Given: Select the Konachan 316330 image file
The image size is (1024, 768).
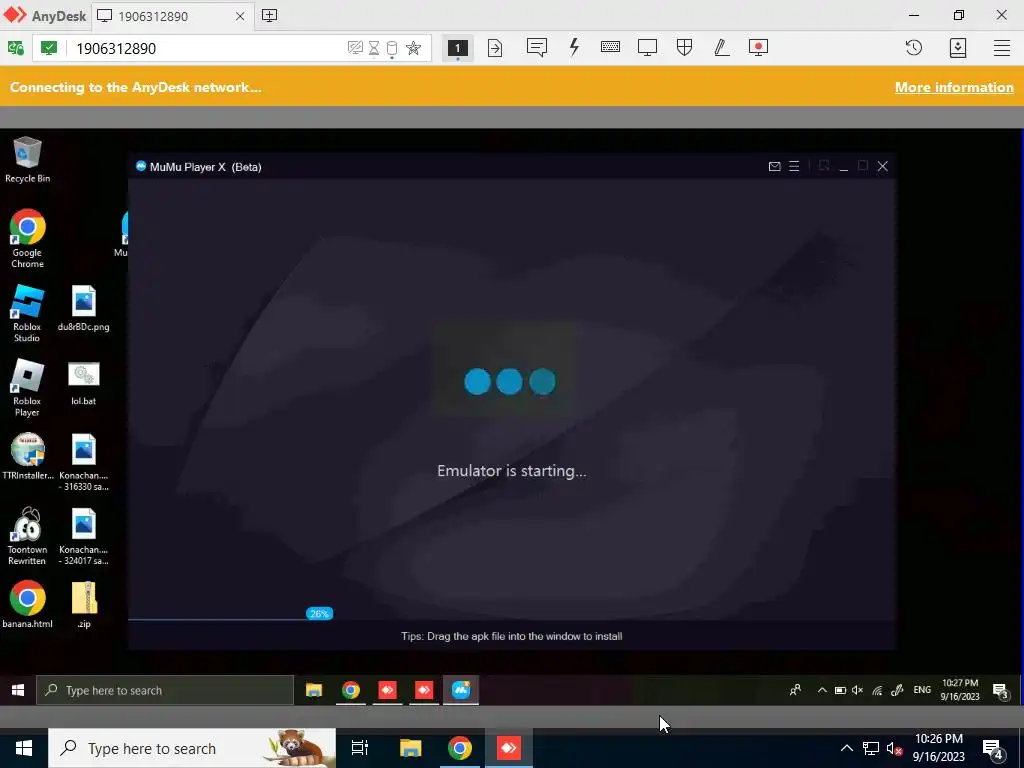Looking at the screenshot, I should (84, 462).
